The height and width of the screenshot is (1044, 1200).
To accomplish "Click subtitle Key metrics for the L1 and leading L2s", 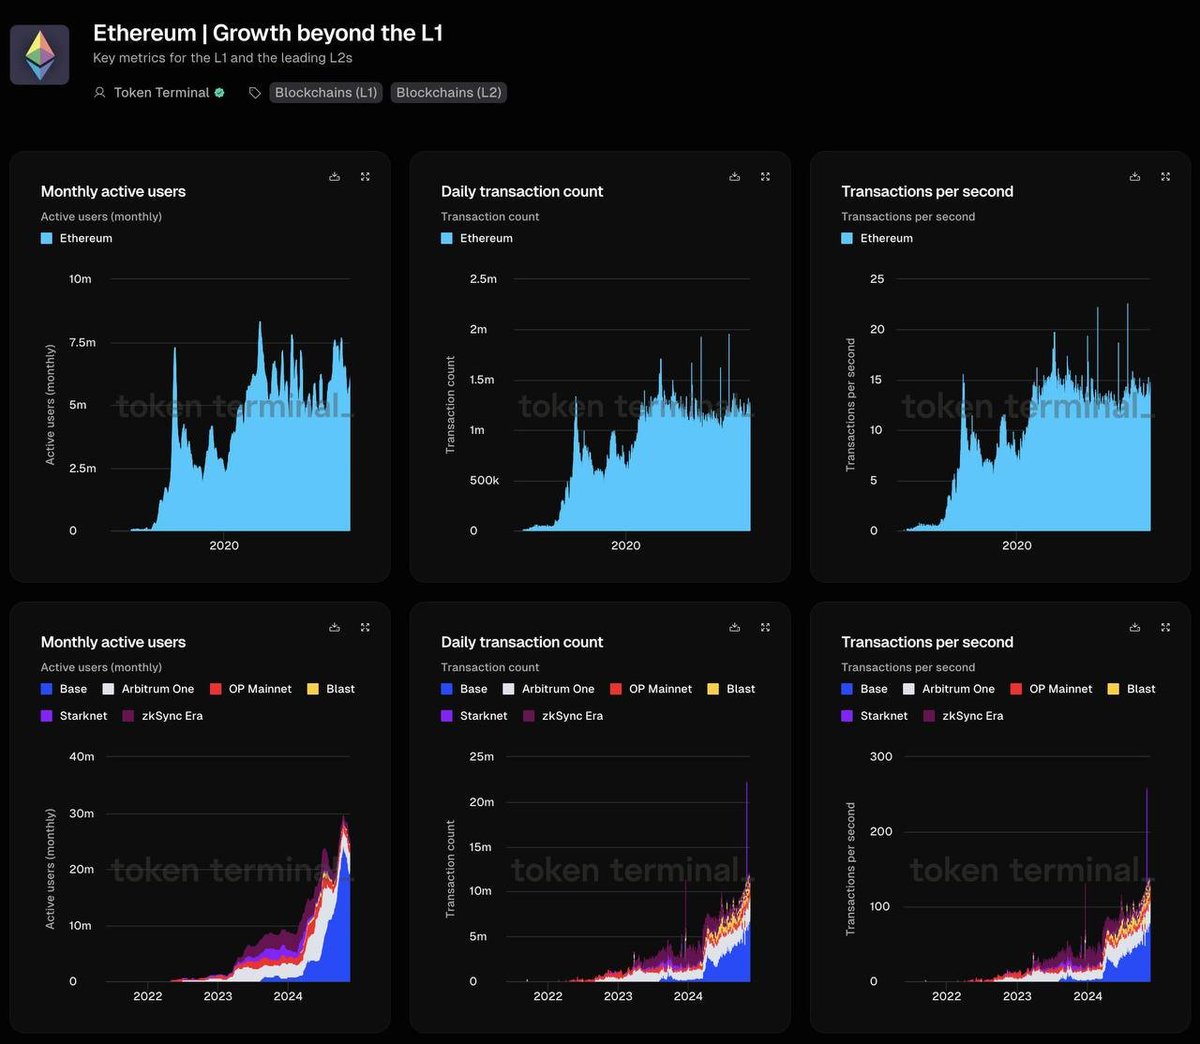I will pyautogui.click(x=223, y=58).
